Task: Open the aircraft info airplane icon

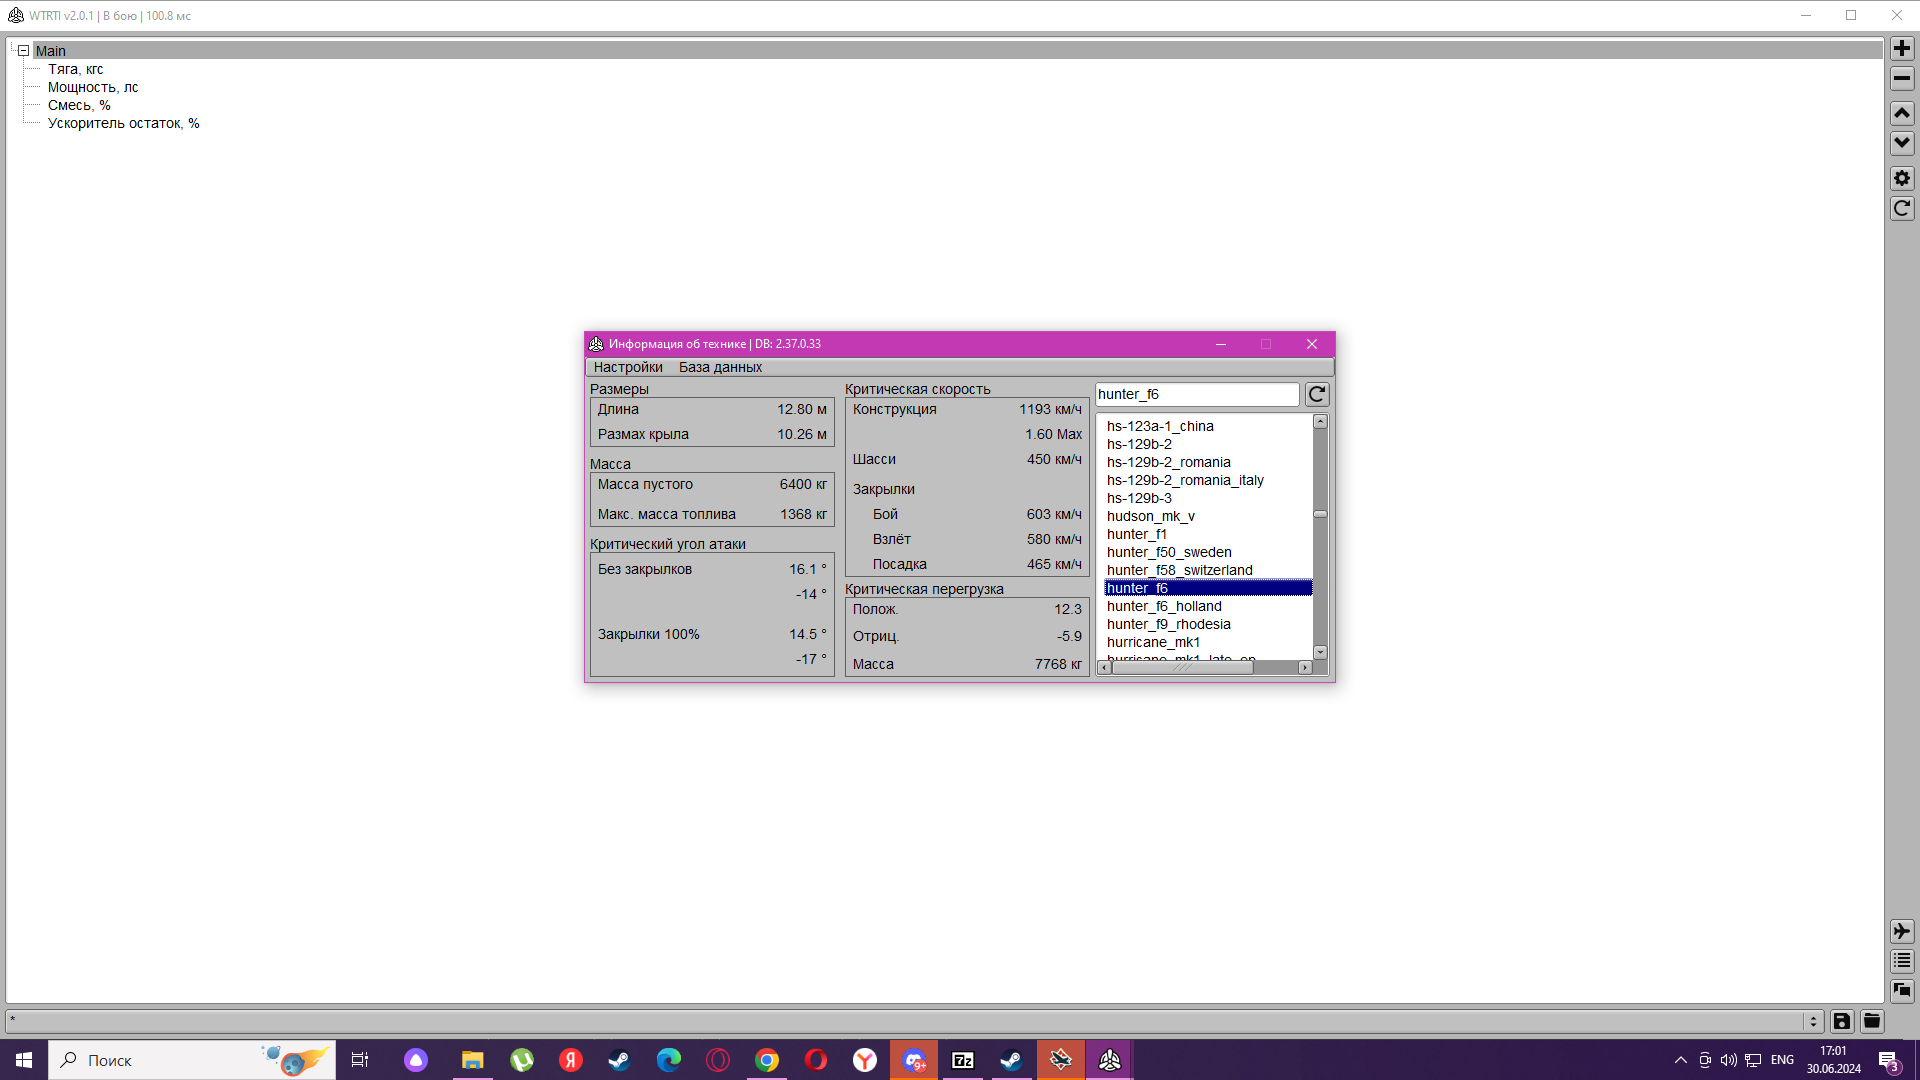Action: pos(1902,931)
